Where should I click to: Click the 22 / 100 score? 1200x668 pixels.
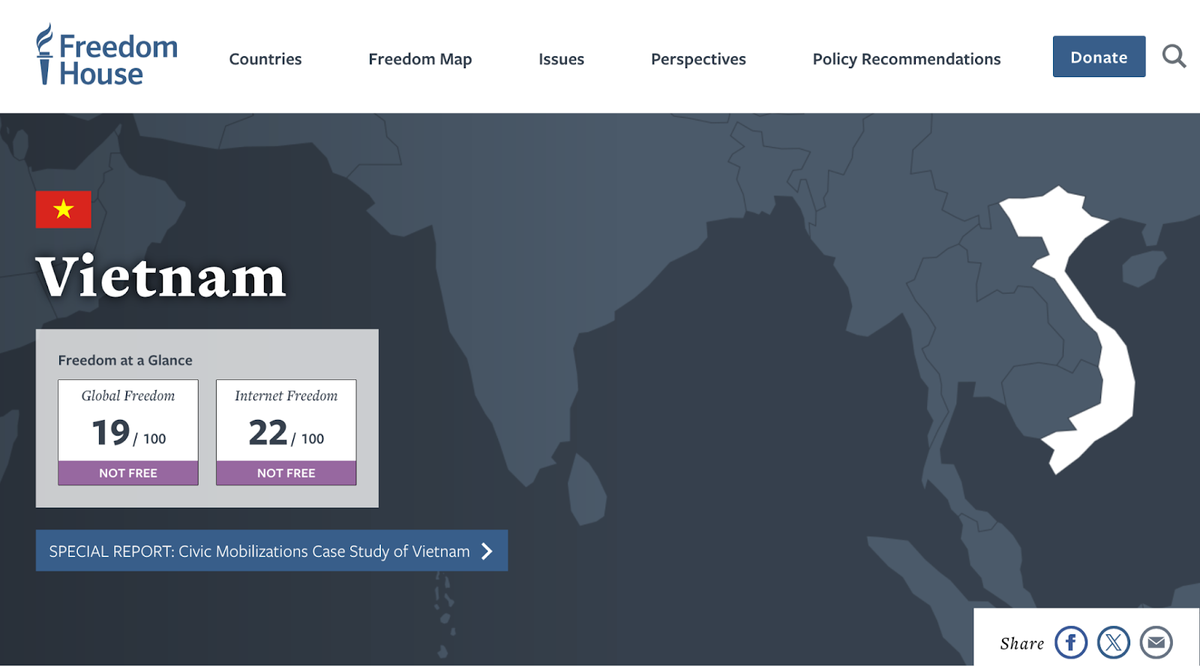286,433
